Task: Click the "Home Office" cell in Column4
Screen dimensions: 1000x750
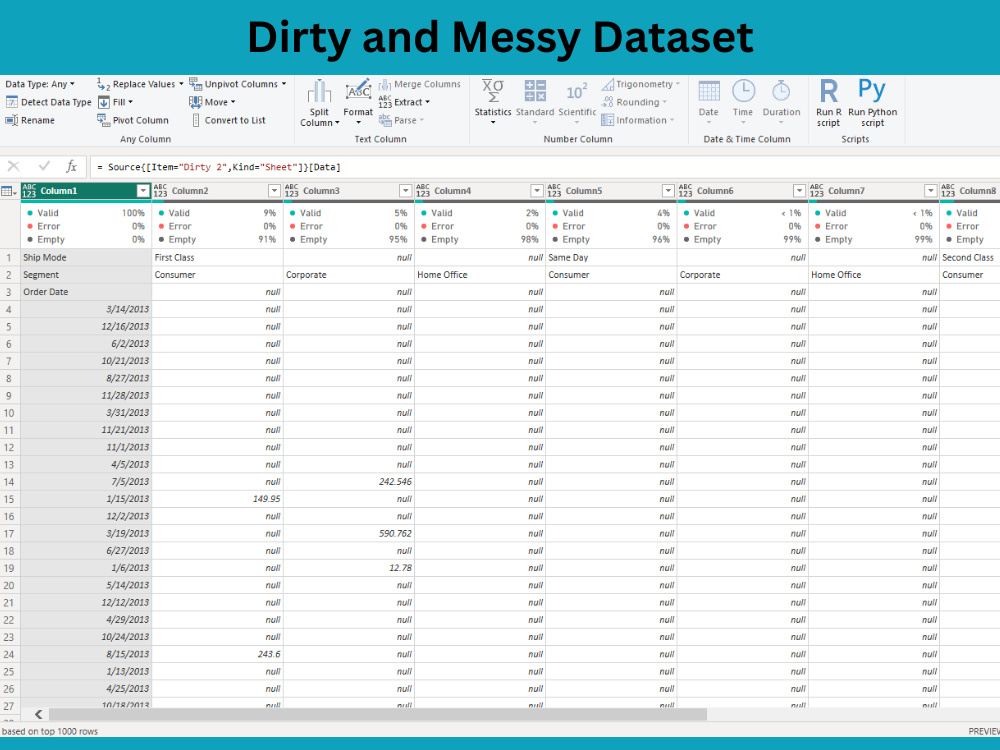Action: click(x=480, y=274)
